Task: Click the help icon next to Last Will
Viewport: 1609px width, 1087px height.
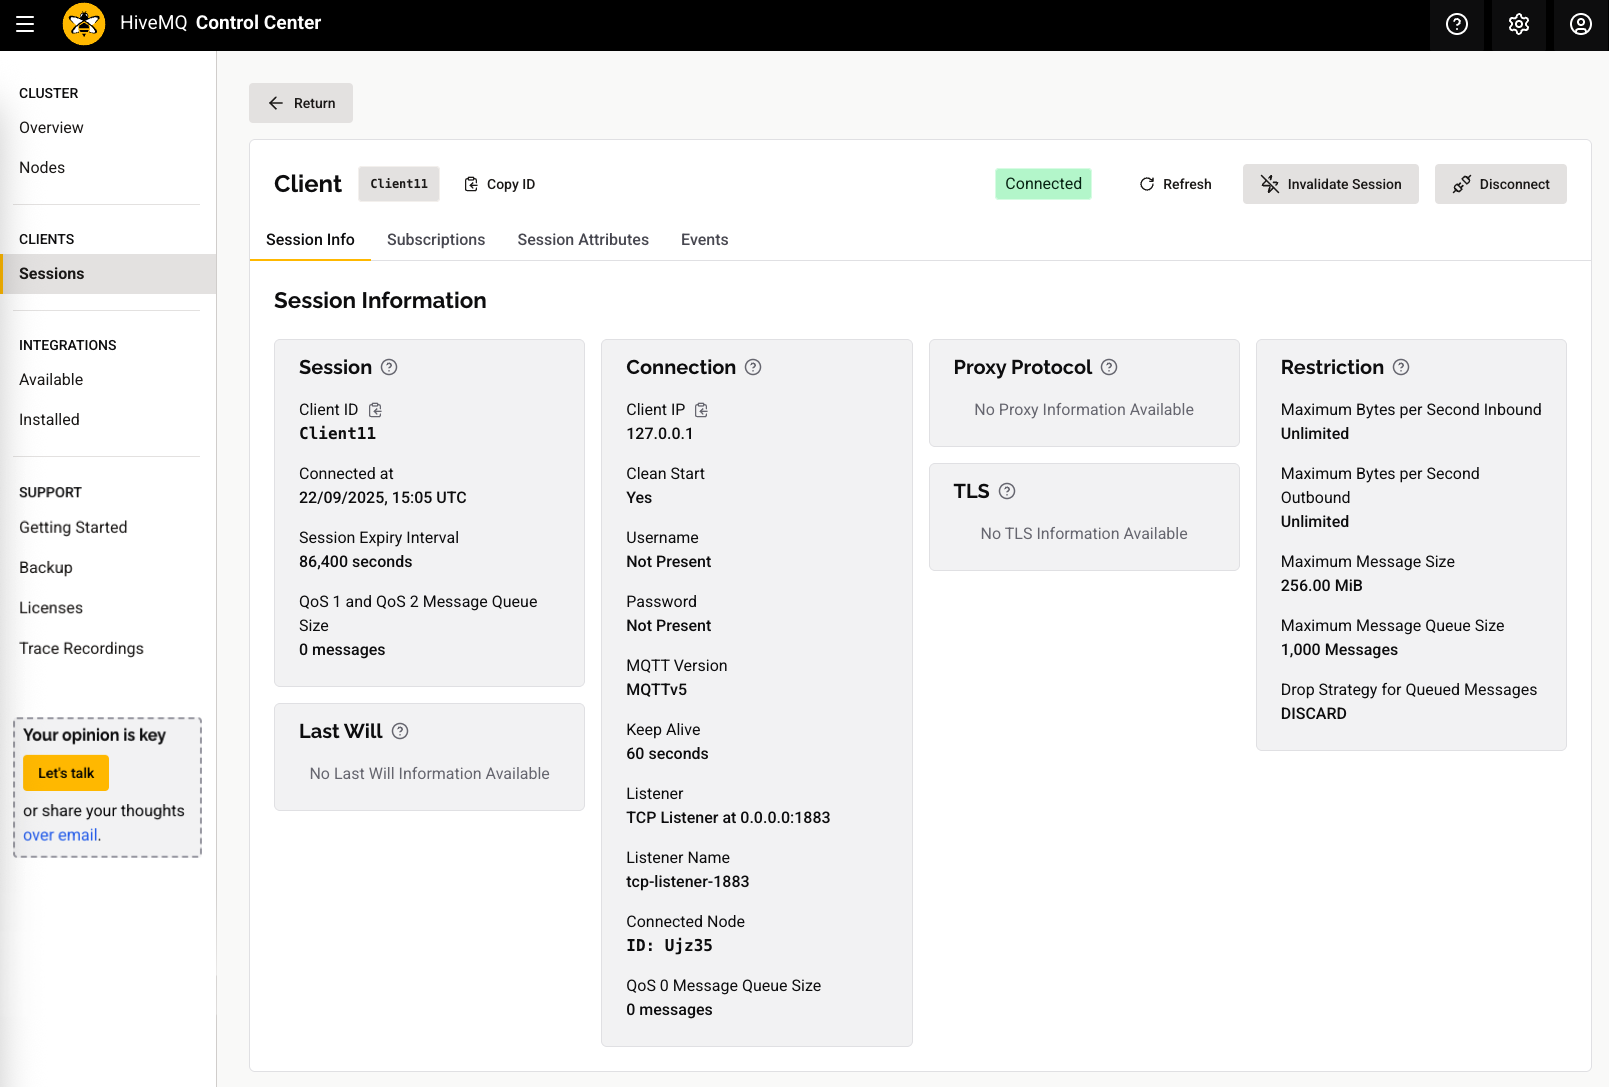Action: (400, 731)
